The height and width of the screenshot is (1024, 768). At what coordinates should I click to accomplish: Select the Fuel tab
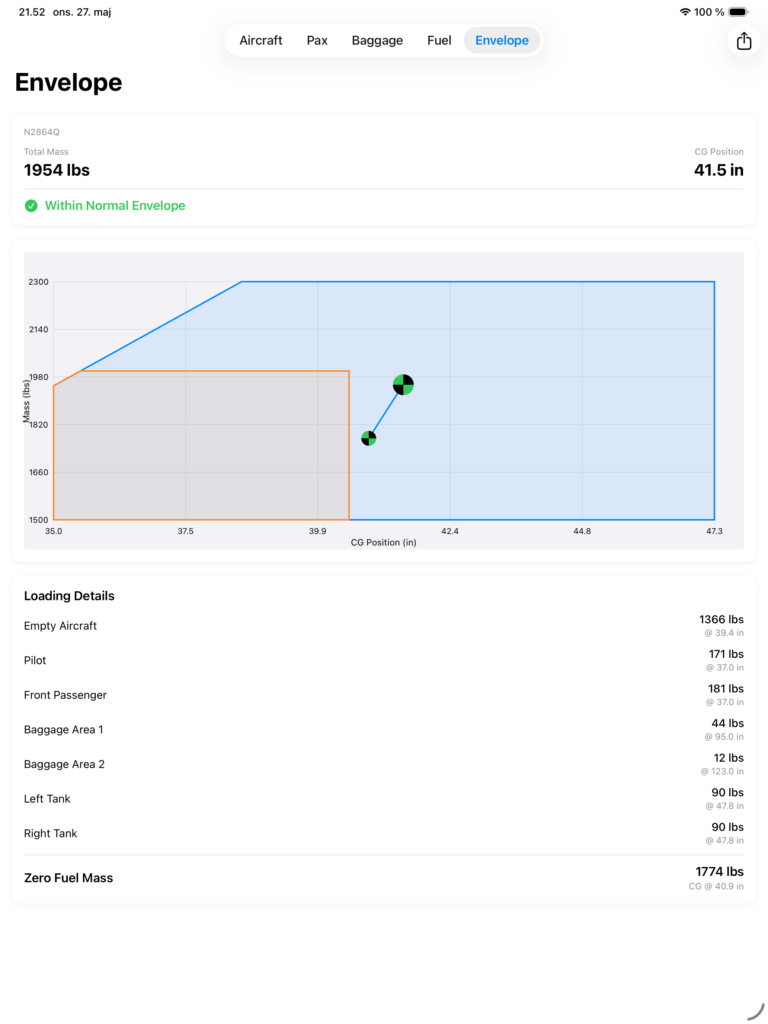(439, 40)
